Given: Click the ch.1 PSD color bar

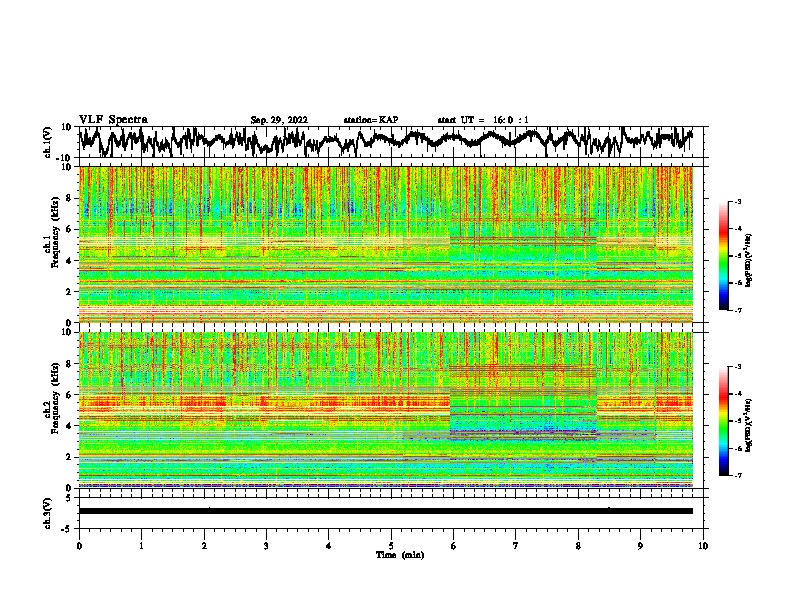Looking at the screenshot, I should click(x=723, y=256).
